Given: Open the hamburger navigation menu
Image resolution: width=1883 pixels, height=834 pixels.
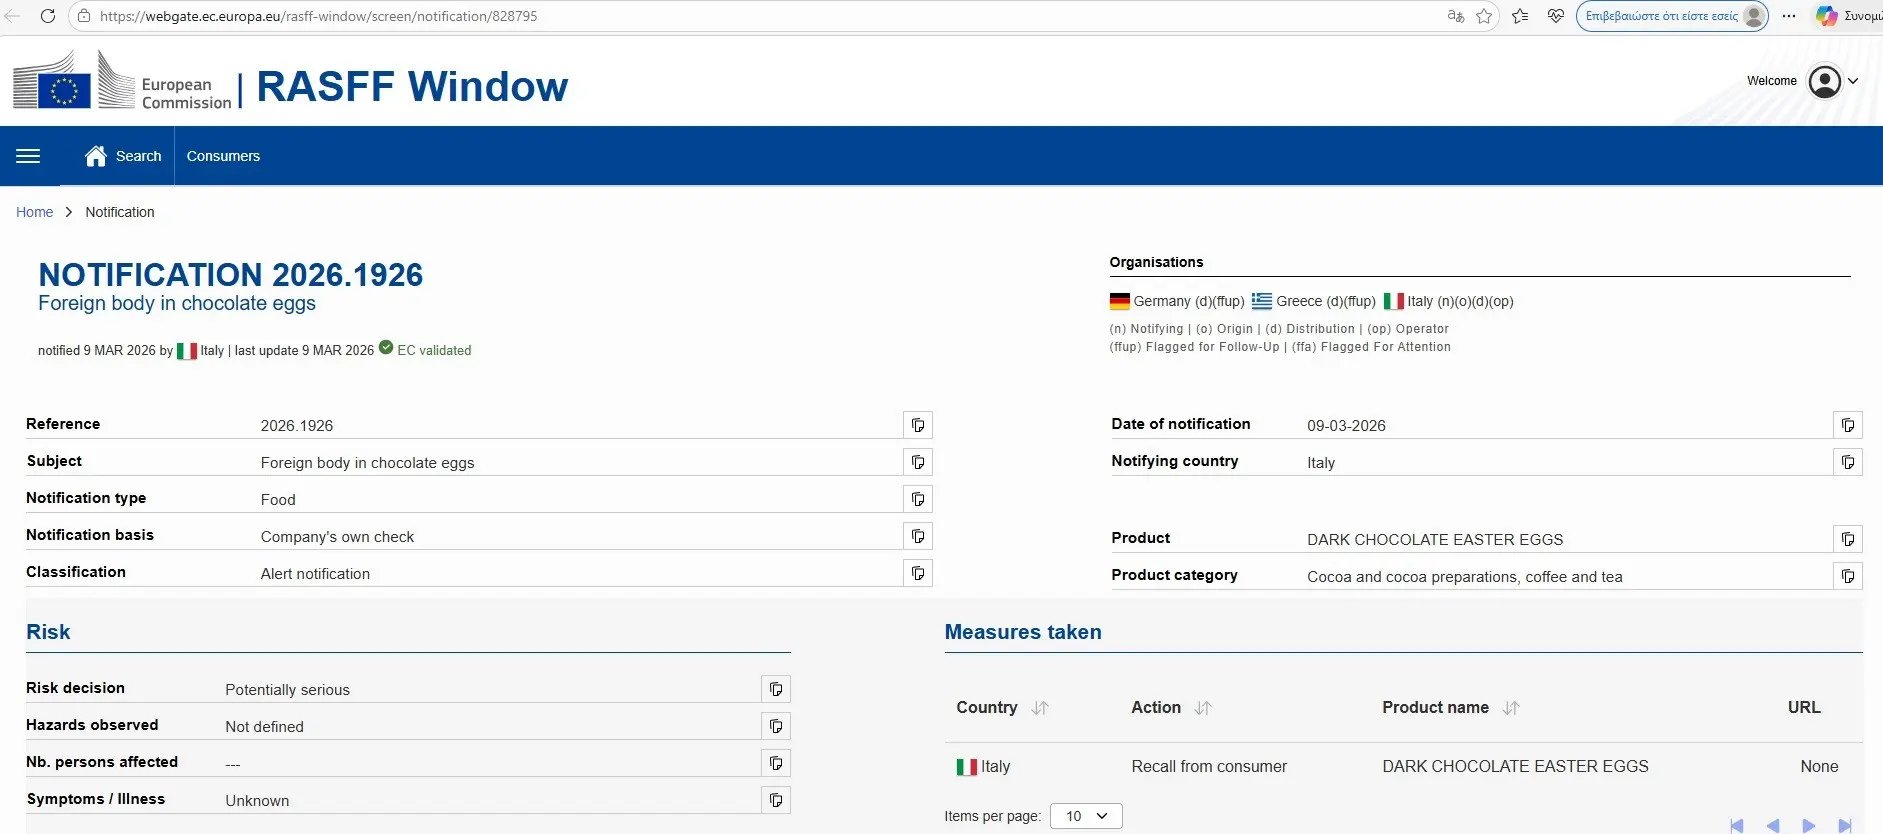Looking at the screenshot, I should (28, 156).
